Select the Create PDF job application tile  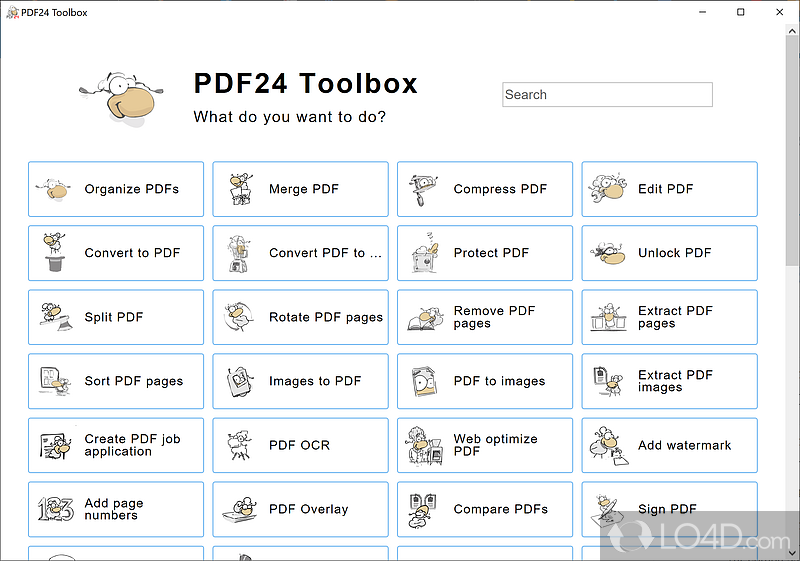click(116, 445)
